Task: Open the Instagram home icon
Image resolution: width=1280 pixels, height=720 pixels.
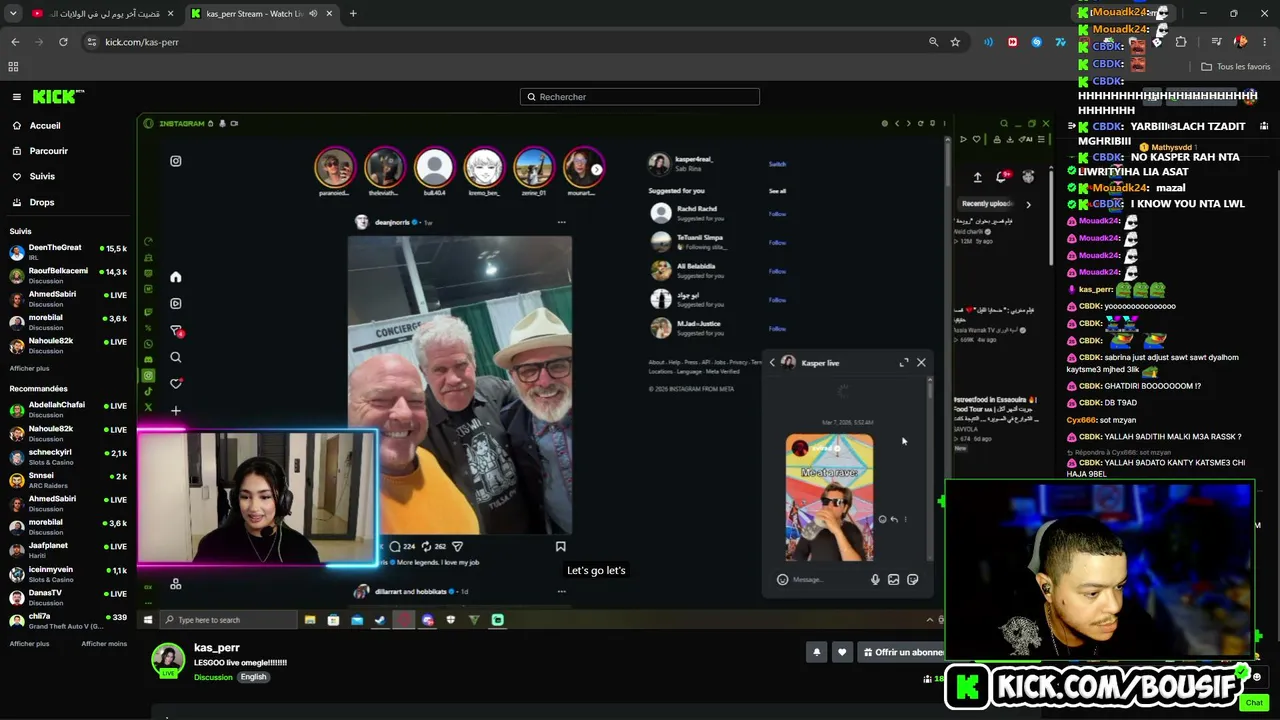Action: 175,277
